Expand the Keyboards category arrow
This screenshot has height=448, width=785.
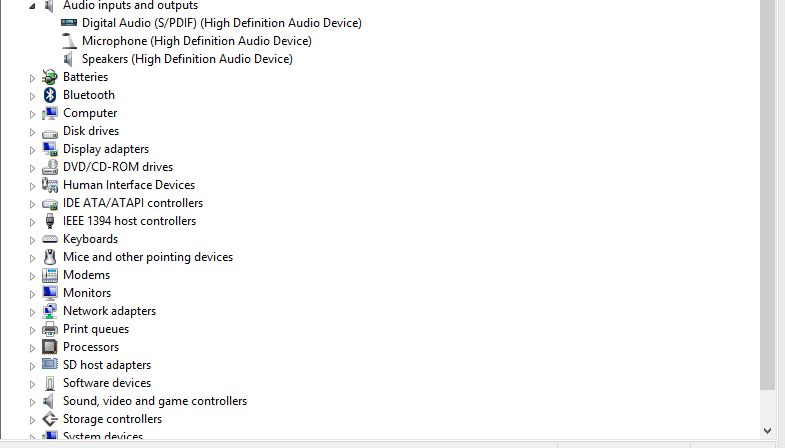pos(32,240)
